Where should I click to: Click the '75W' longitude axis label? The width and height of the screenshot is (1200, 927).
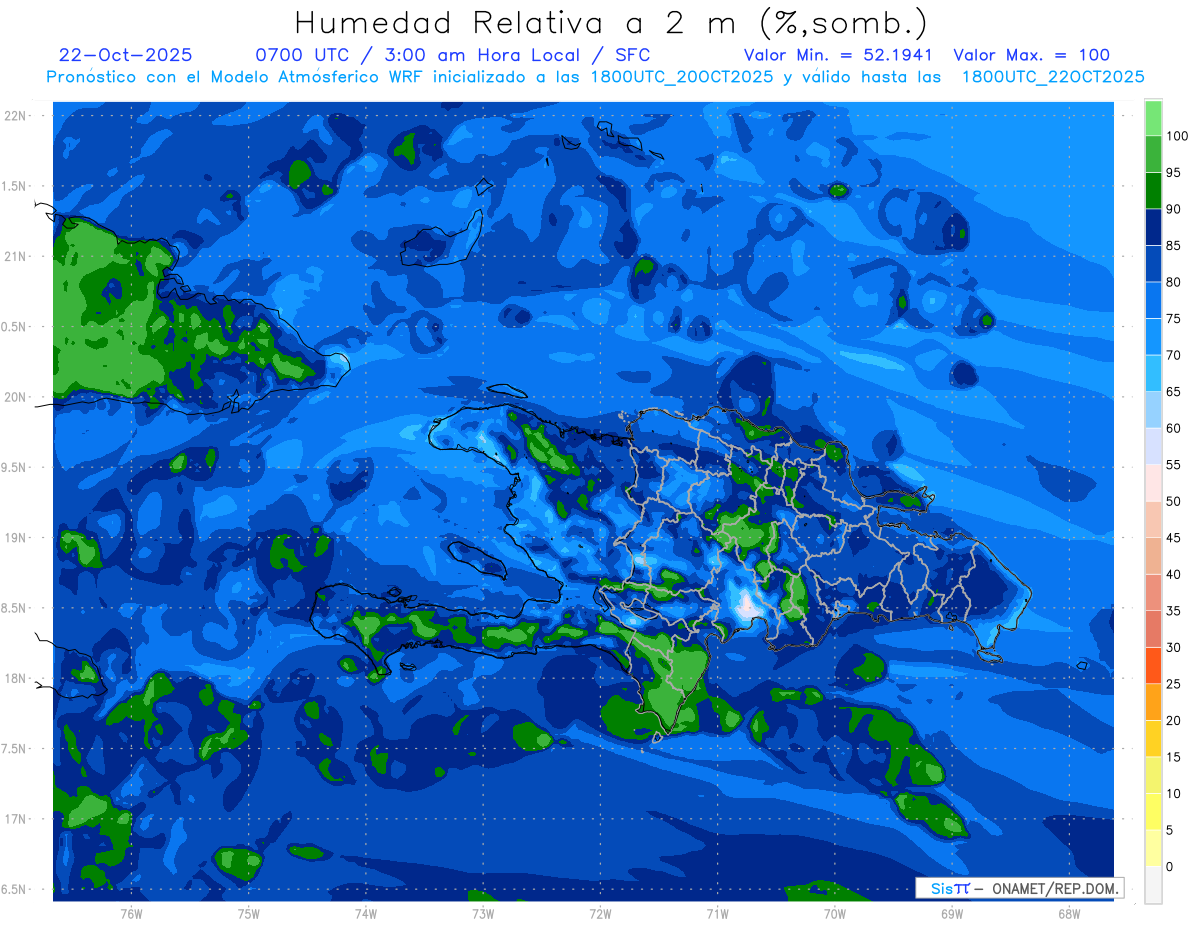249,914
